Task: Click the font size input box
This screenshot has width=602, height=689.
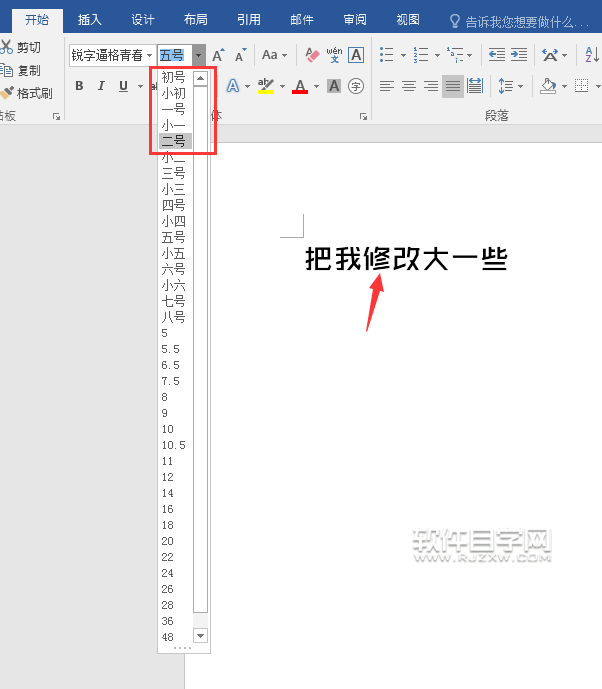Action: (x=175, y=55)
